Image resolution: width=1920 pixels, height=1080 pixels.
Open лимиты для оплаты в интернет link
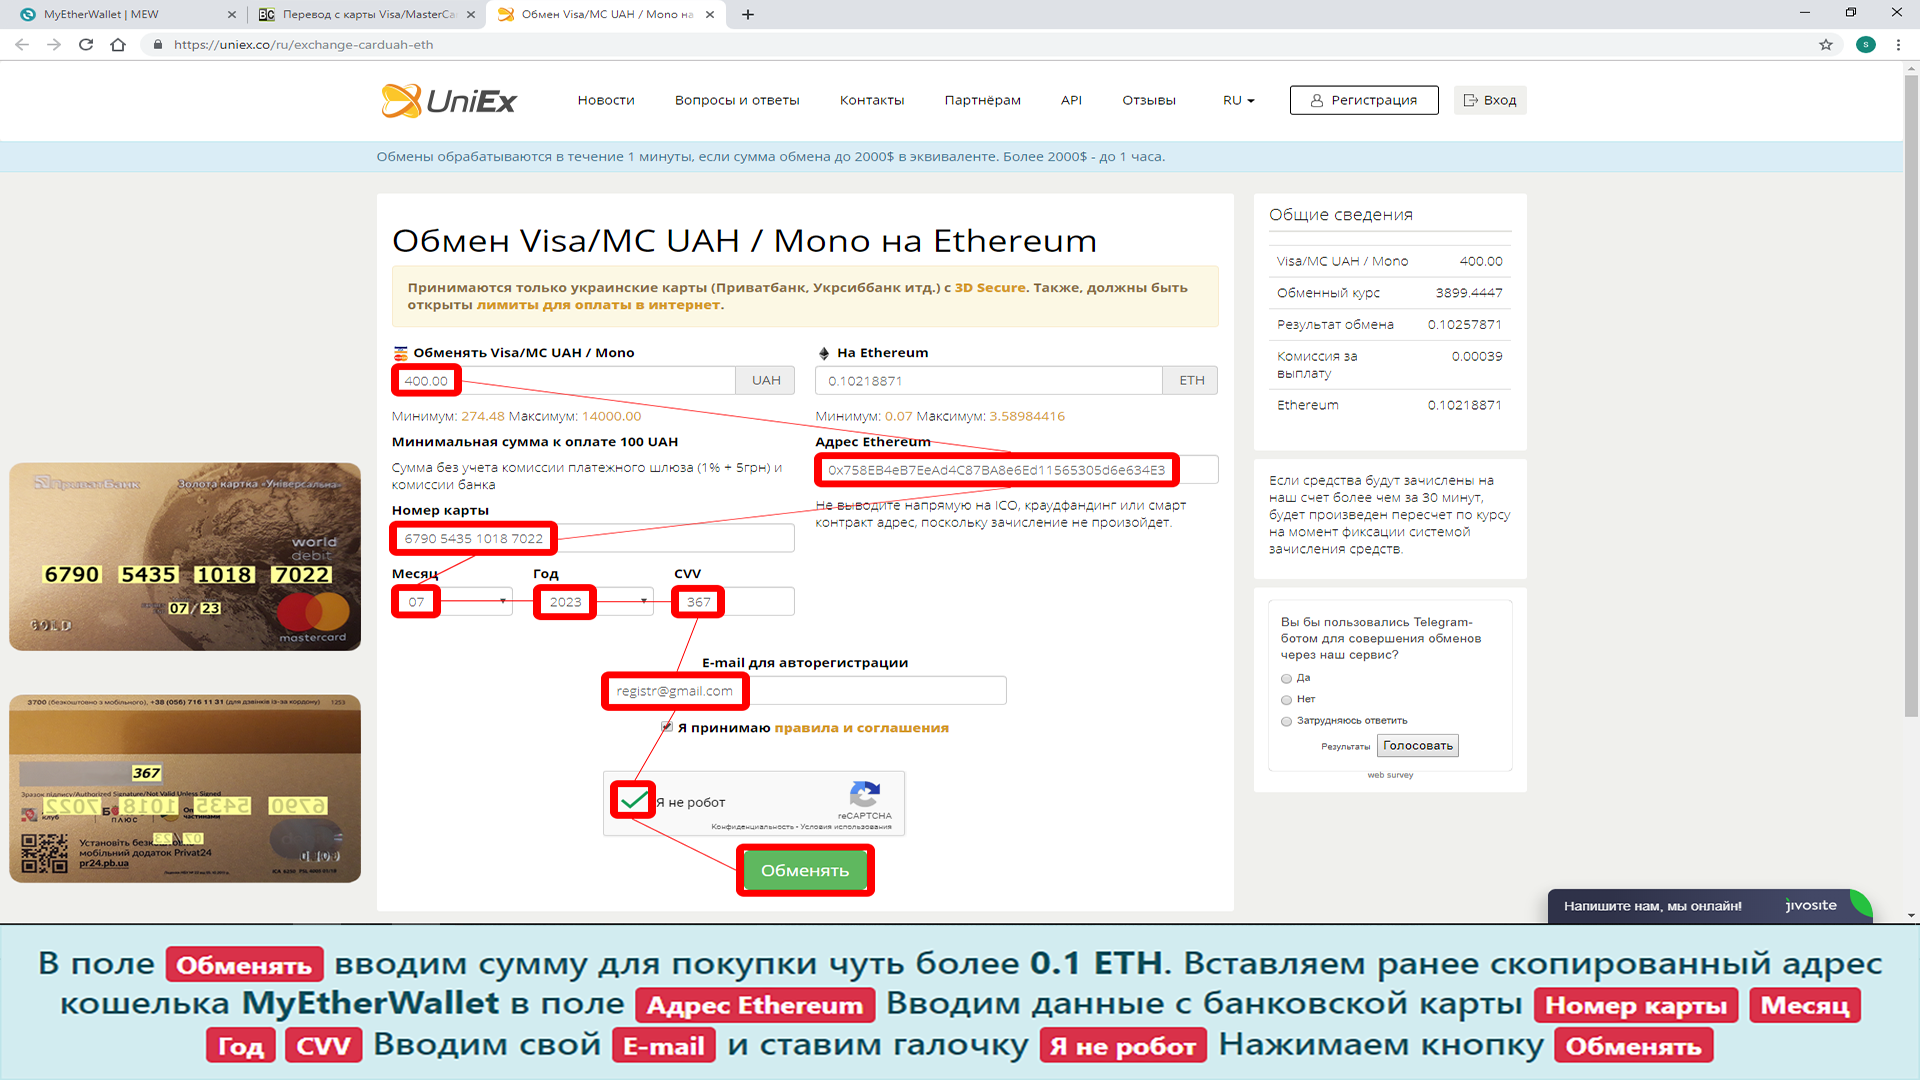point(598,305)
